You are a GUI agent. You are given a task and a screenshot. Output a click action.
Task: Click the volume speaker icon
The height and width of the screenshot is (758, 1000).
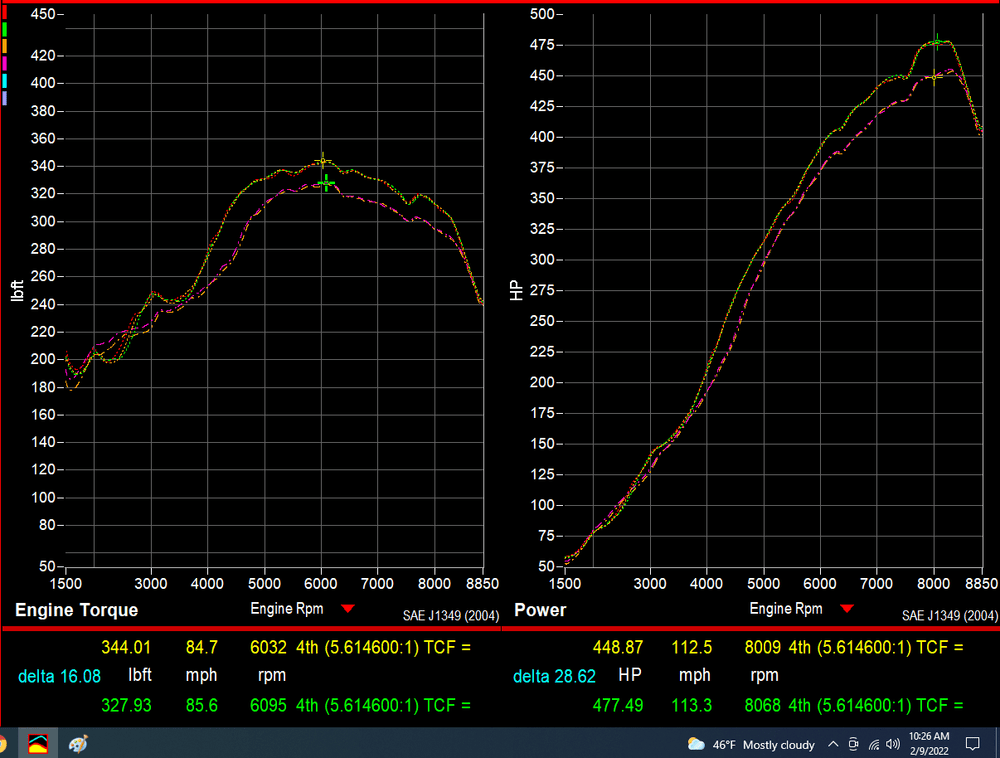pyautogui.click(x=892, y=744)
